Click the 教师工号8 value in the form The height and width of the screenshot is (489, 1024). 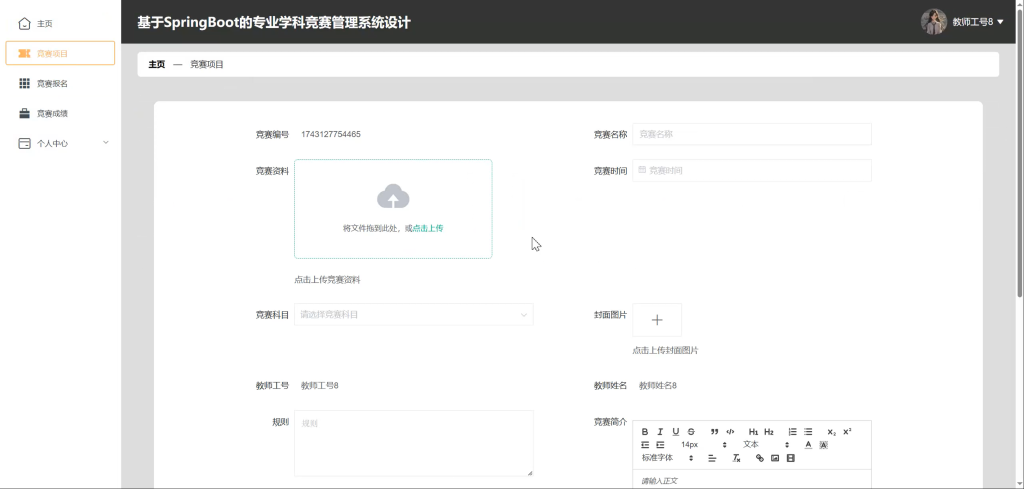[x=319, y=386]
